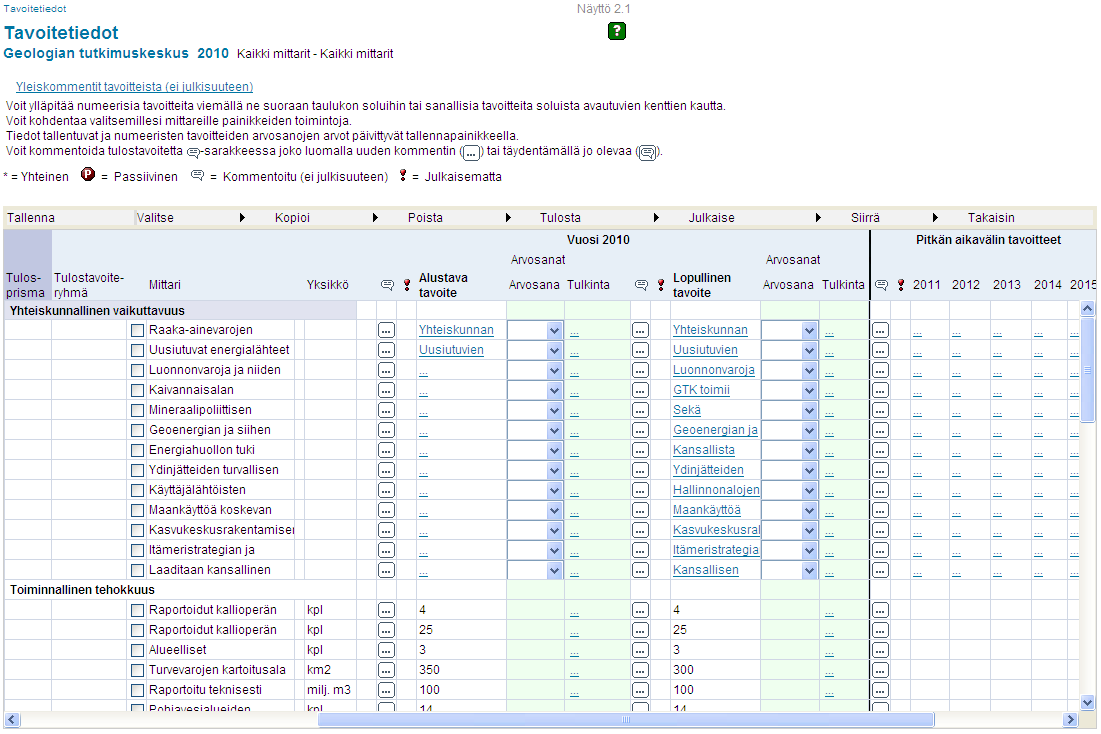Open final Arvosana dropdown for Käyttäjälähtöisten
This screenshot has height=734, width=1101.
coord(790,490)
